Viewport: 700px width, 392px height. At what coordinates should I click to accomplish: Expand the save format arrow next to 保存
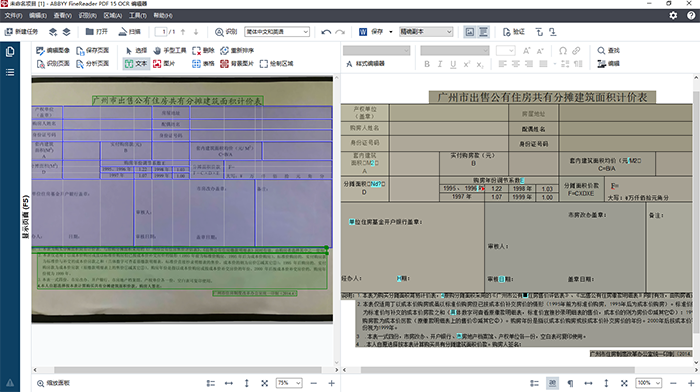coord(391,32)
